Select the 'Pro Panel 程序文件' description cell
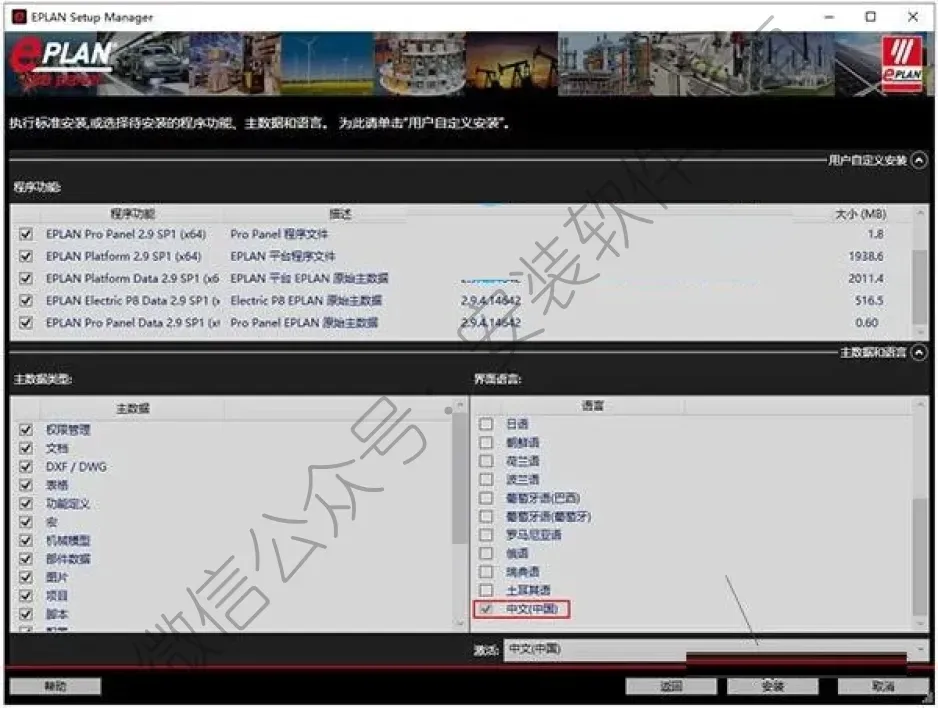The width and height of the screenshot is (938, 708). click(279, 234)
